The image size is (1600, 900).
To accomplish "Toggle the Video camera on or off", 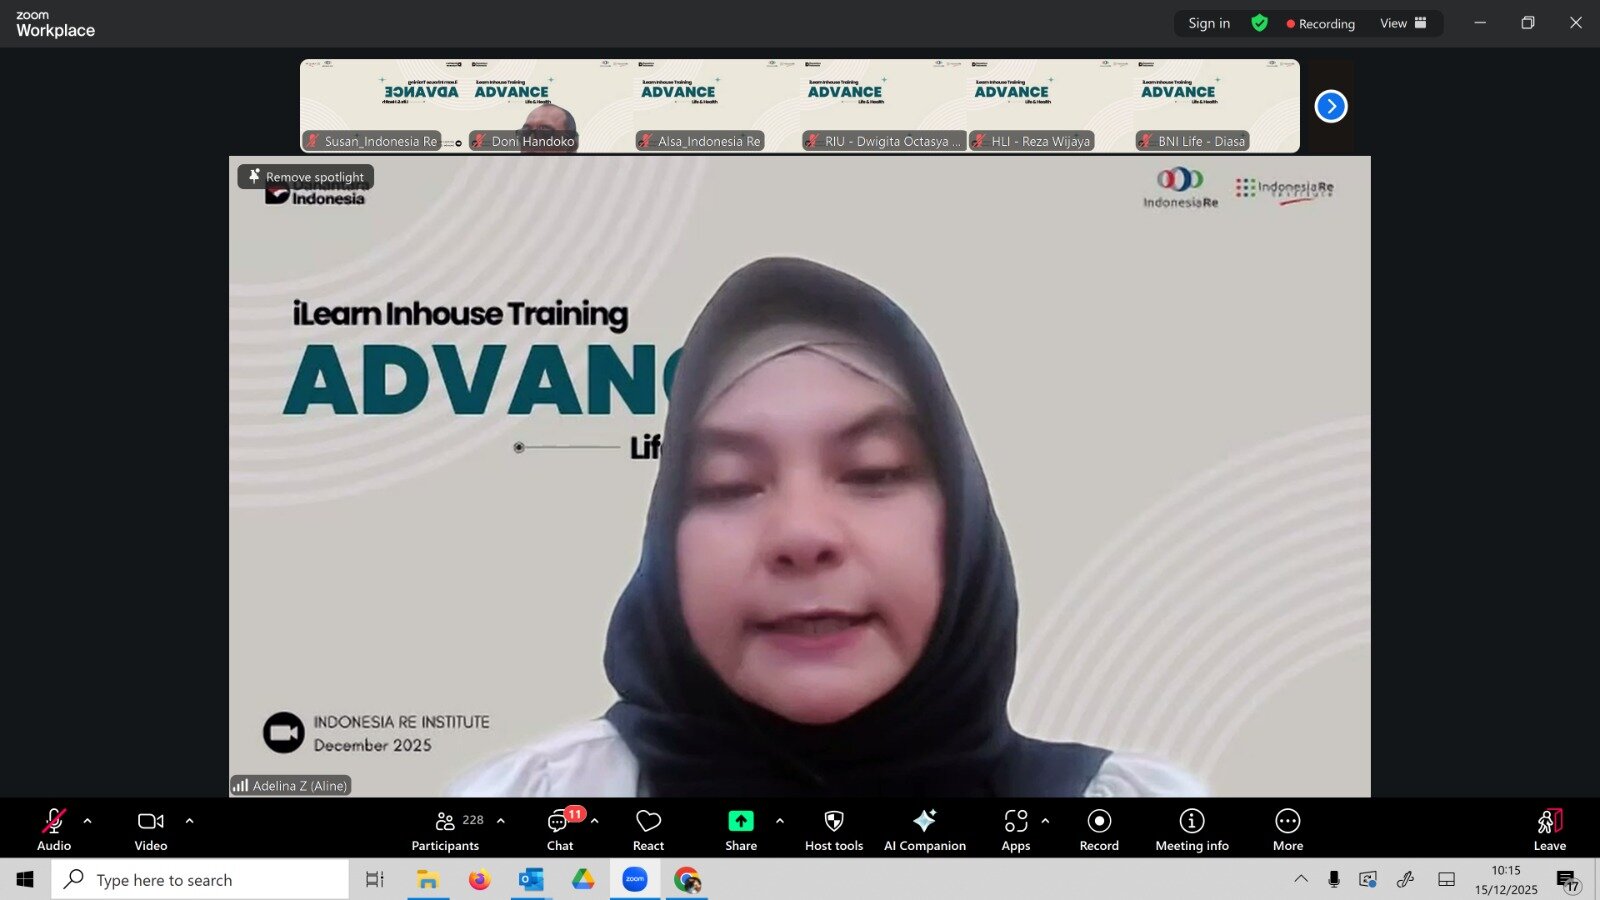I will [x=151, y=829].
